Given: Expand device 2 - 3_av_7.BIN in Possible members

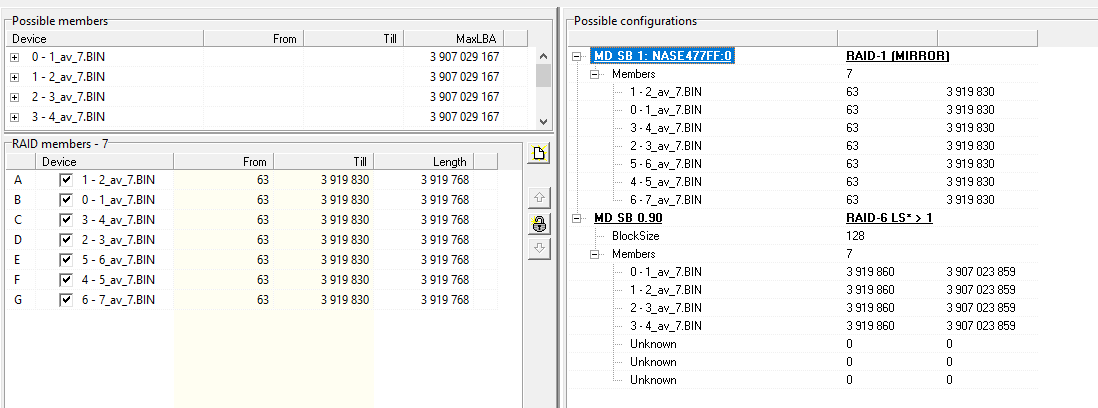Looking at the screenshot, I should click(x=15, y=97).
